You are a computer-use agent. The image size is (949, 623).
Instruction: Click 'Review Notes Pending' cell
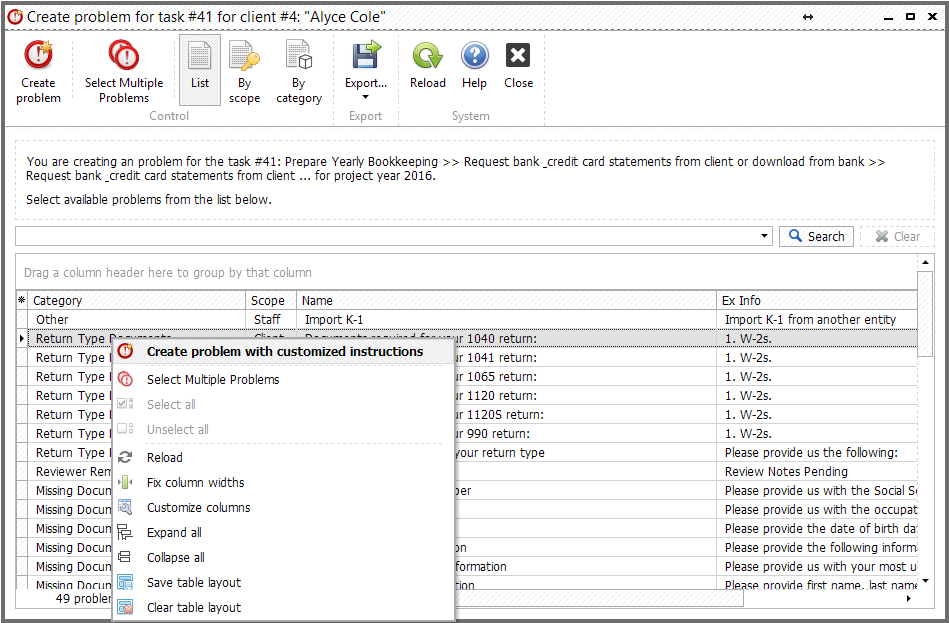[817, 472]
